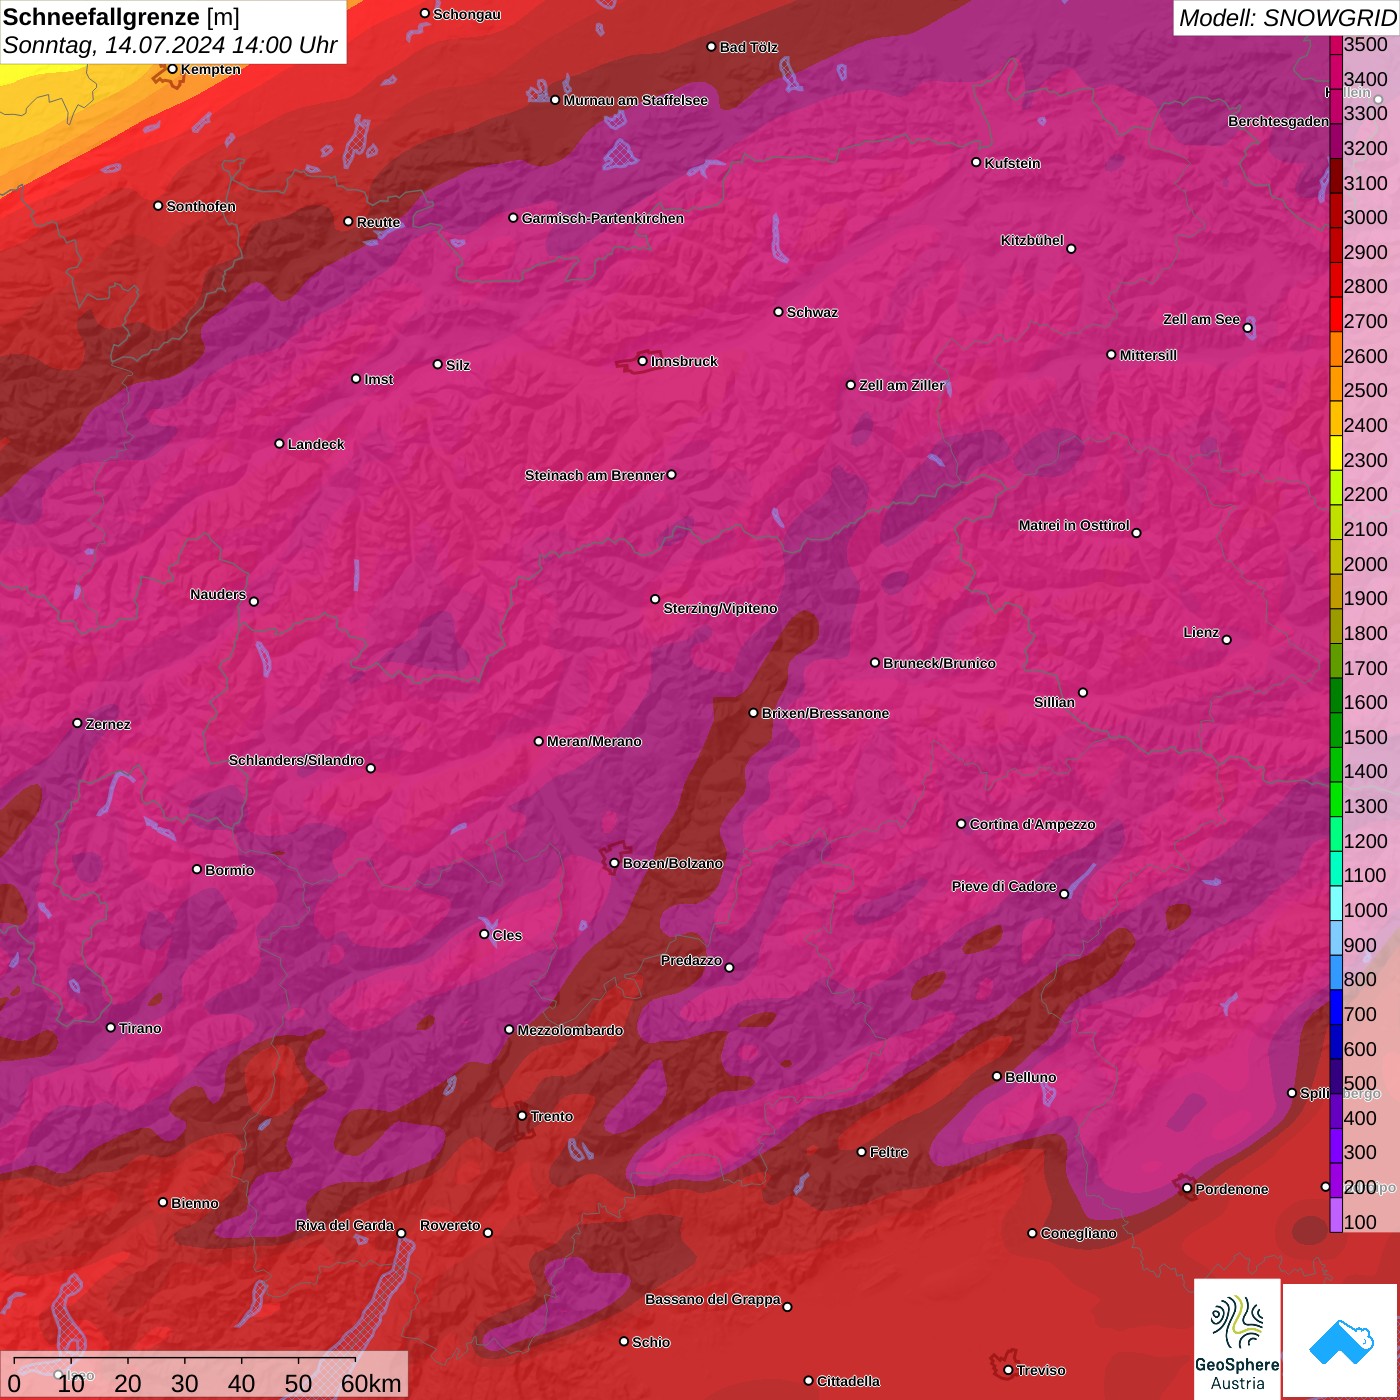Click the Schneefallgrenze [m] title
This screenshot has height=1400, width=1400.
point(121,17)
